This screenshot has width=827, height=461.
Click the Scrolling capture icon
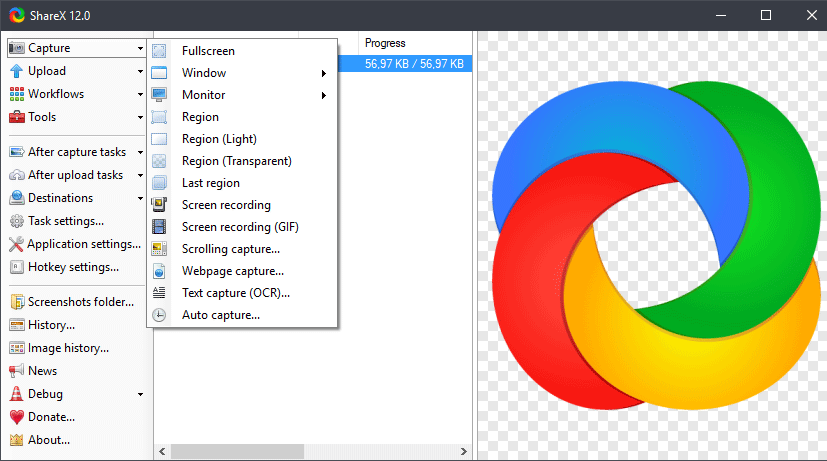[159, 248]
